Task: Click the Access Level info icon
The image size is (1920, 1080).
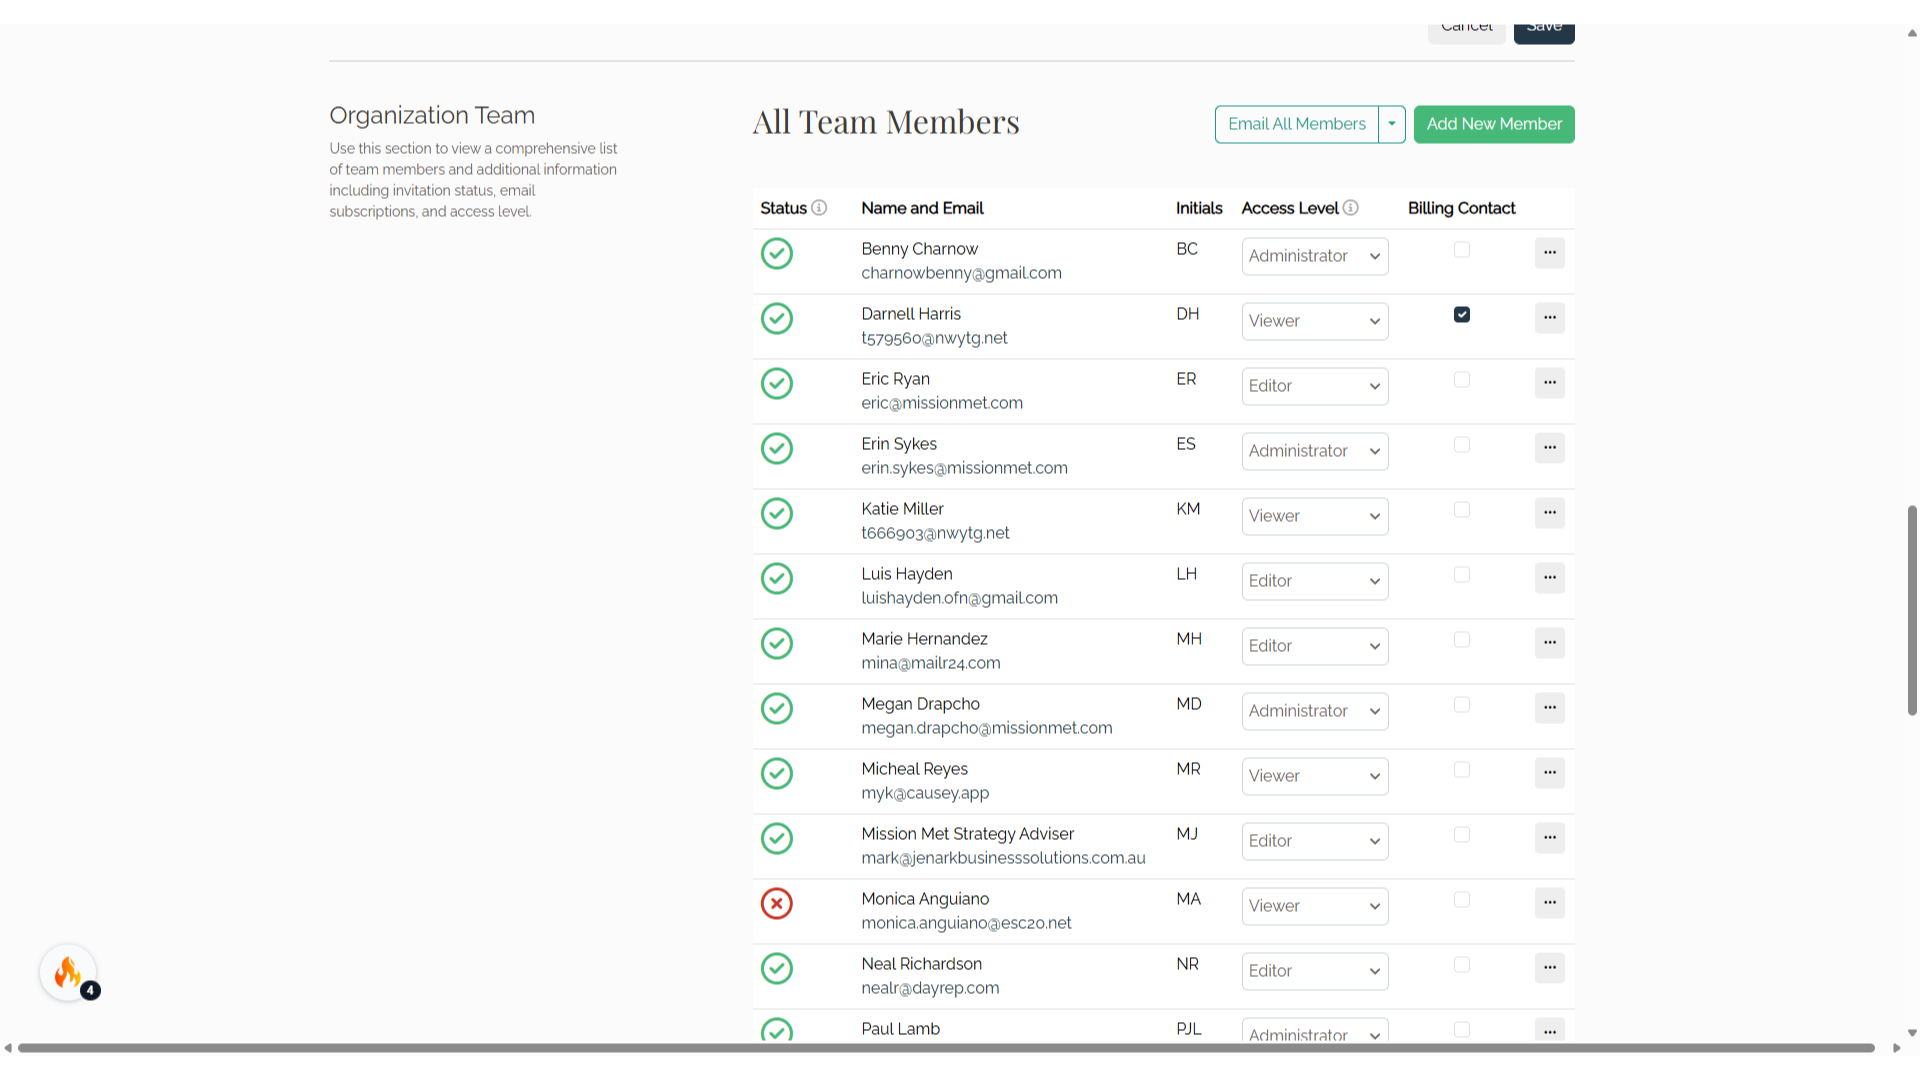Action: (x=1350, y=208)
